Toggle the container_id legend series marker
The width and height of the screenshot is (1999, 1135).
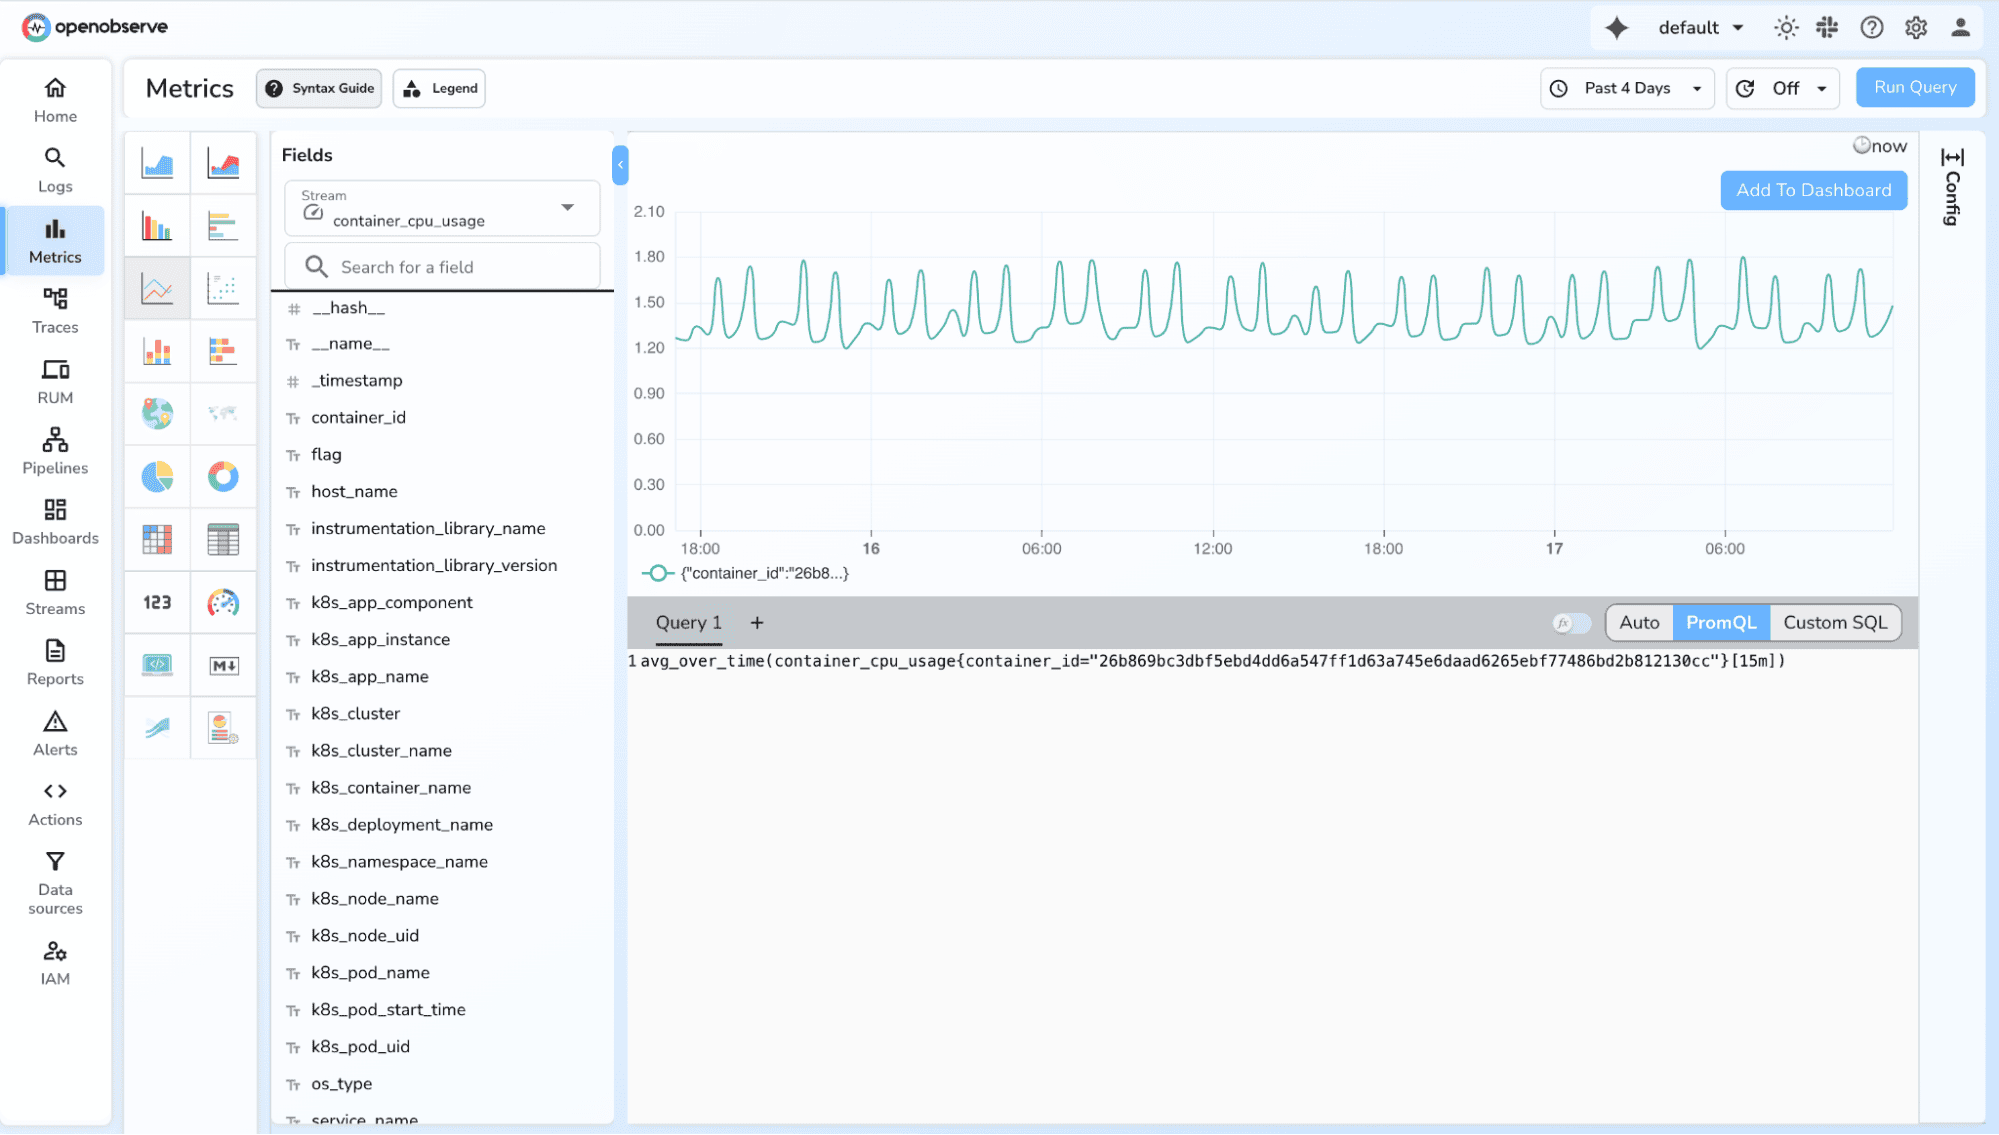click(x=658, y=573)
